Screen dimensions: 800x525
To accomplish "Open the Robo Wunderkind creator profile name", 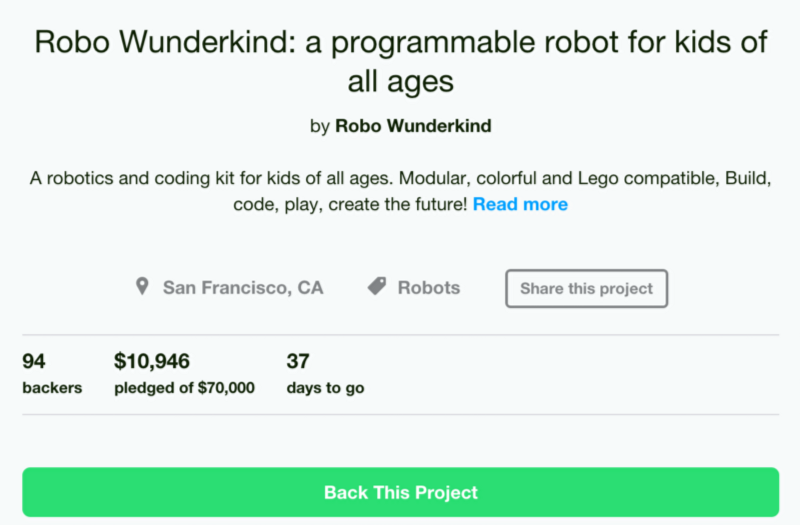I will [x=413, y=126].
